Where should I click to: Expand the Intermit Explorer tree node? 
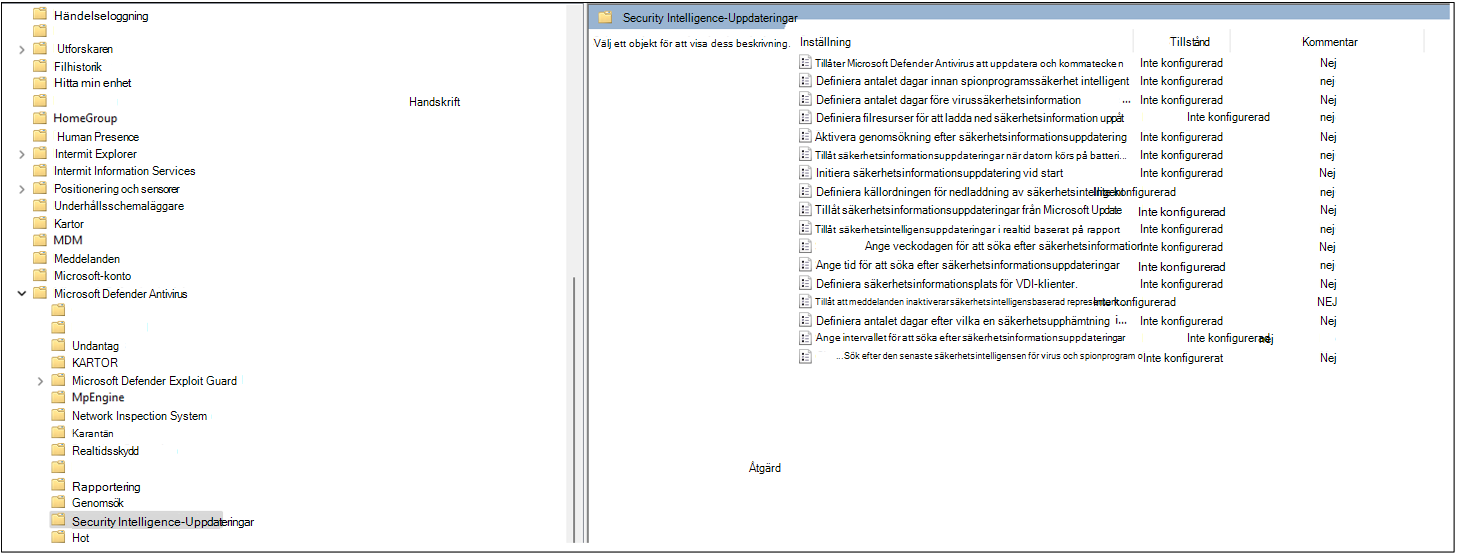22,154
